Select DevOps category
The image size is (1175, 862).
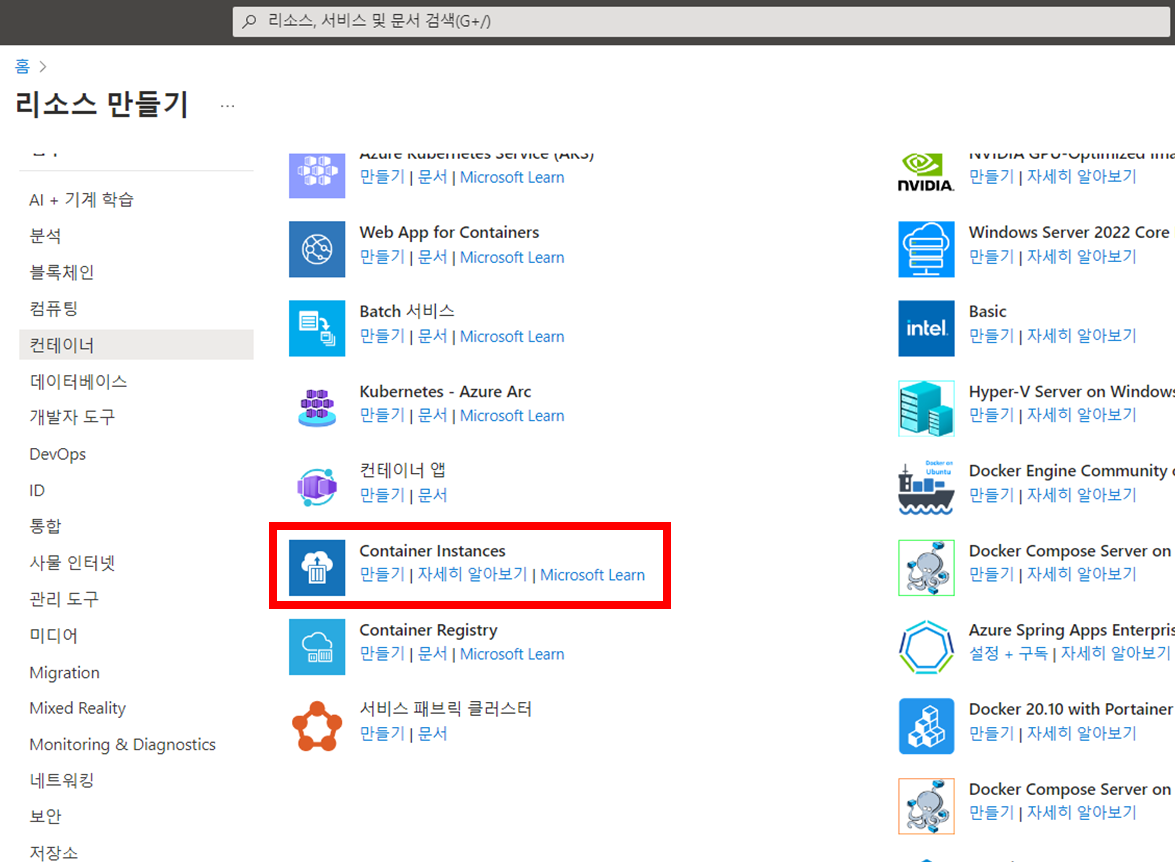click(136, 453)
